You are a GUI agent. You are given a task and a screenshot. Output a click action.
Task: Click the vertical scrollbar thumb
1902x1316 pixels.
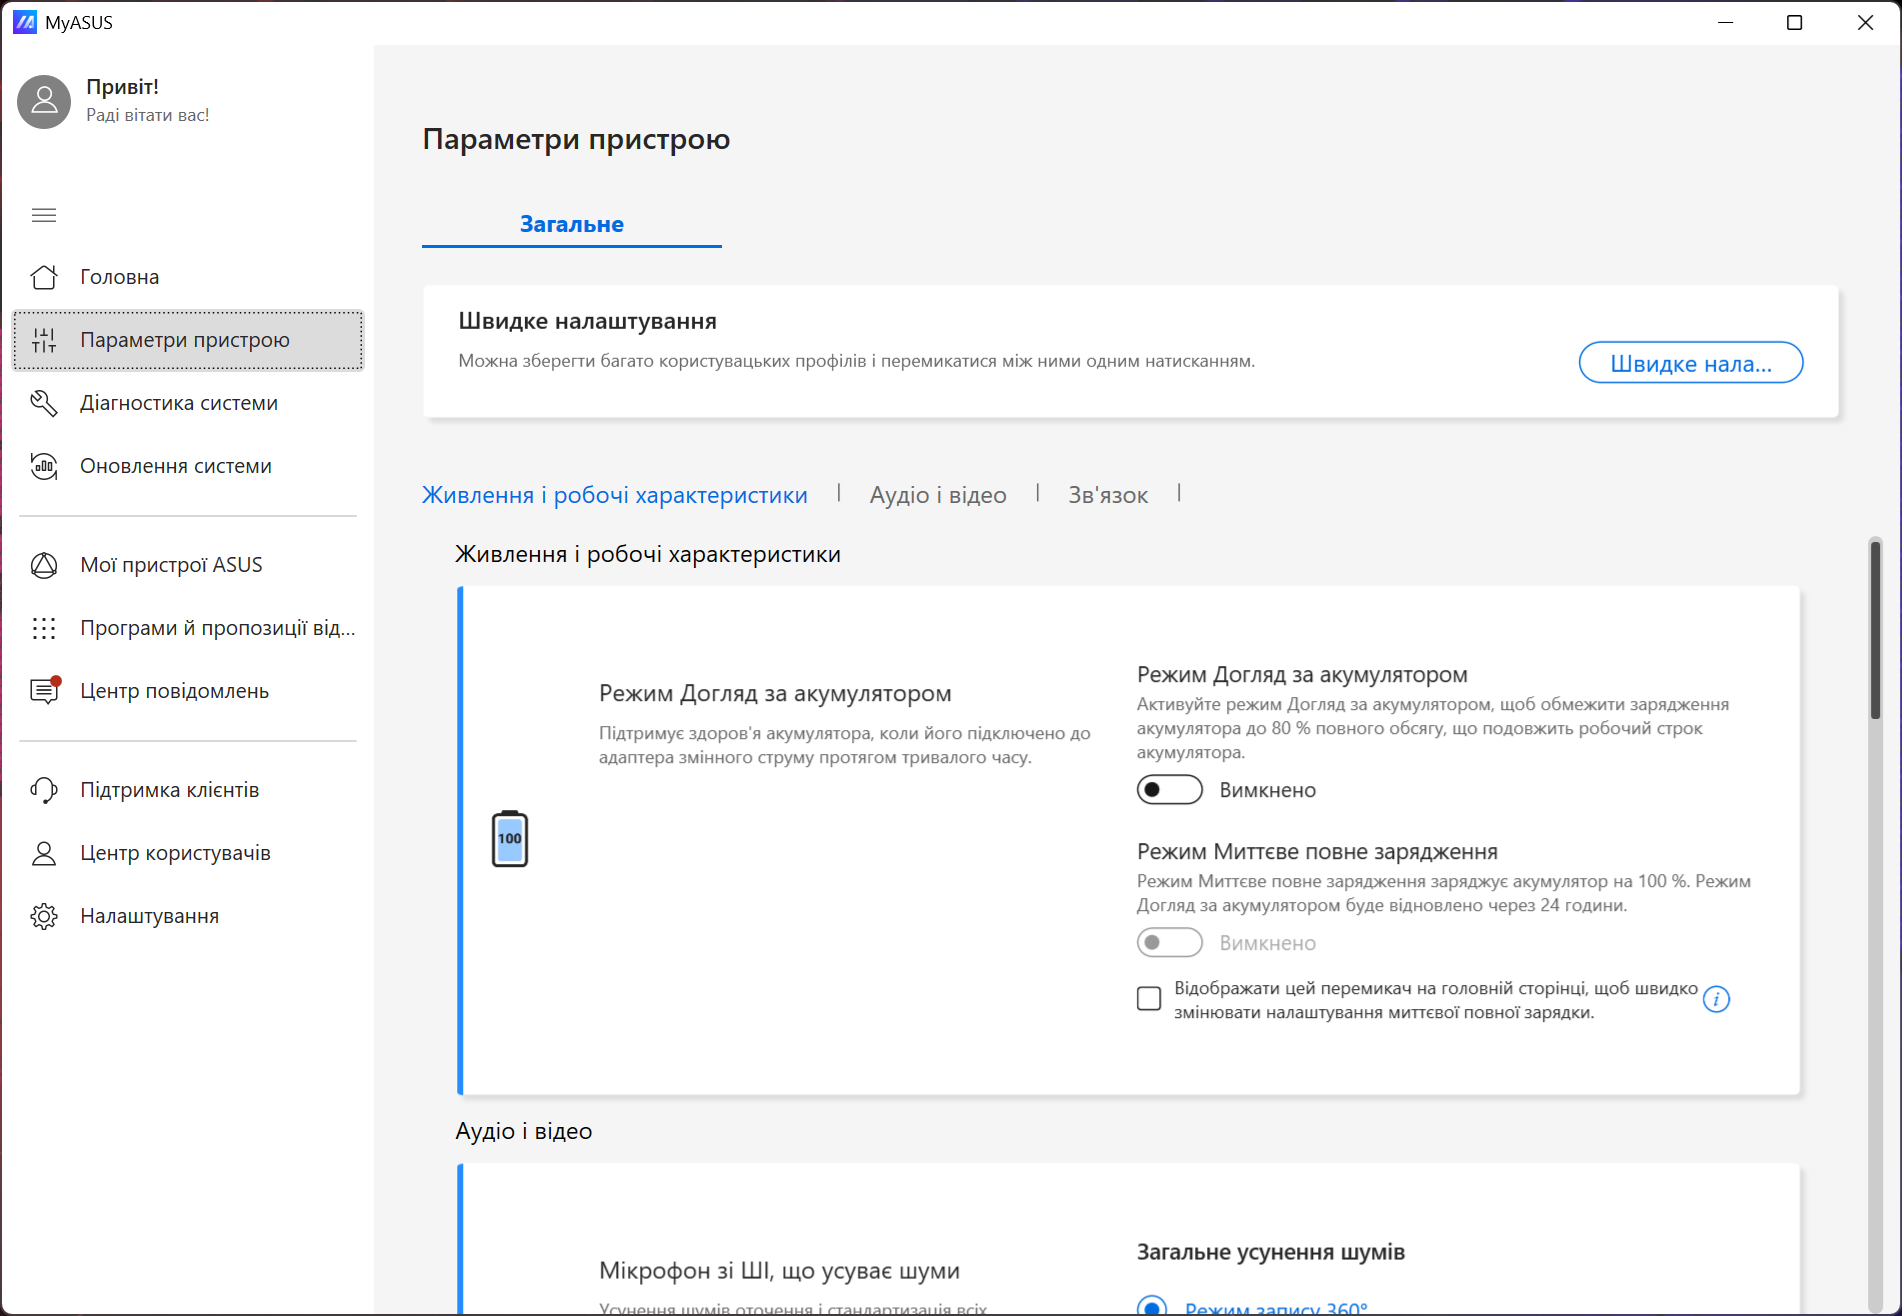[x=1875, y=630]
